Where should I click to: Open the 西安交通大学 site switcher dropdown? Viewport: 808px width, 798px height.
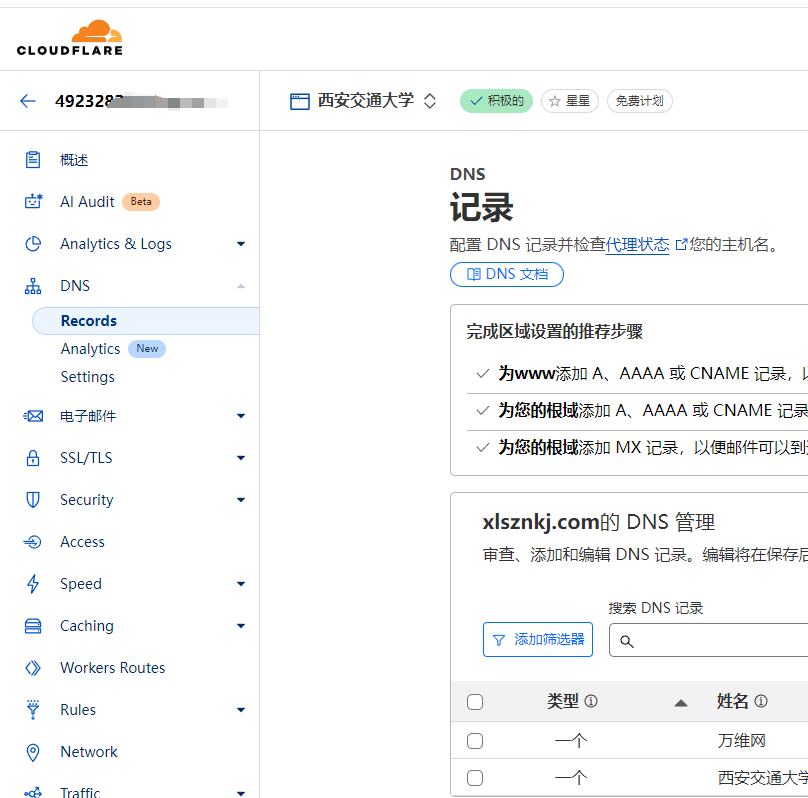(430, 101)
